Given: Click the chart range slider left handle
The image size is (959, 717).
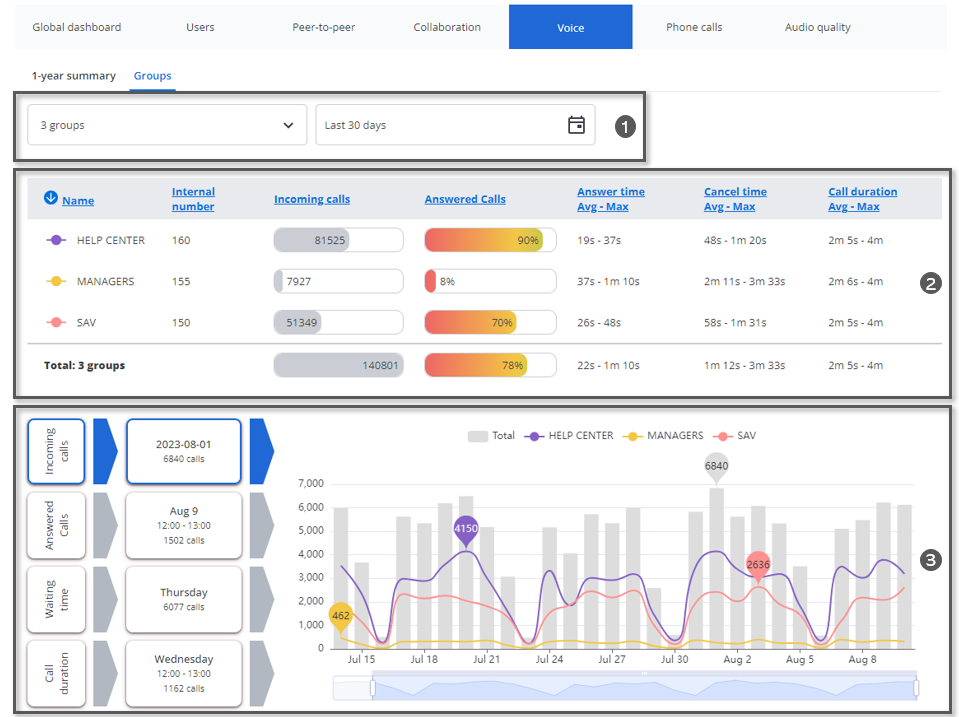Looking at the screenshot, I should pyautogui.click(x=372, y=688).
